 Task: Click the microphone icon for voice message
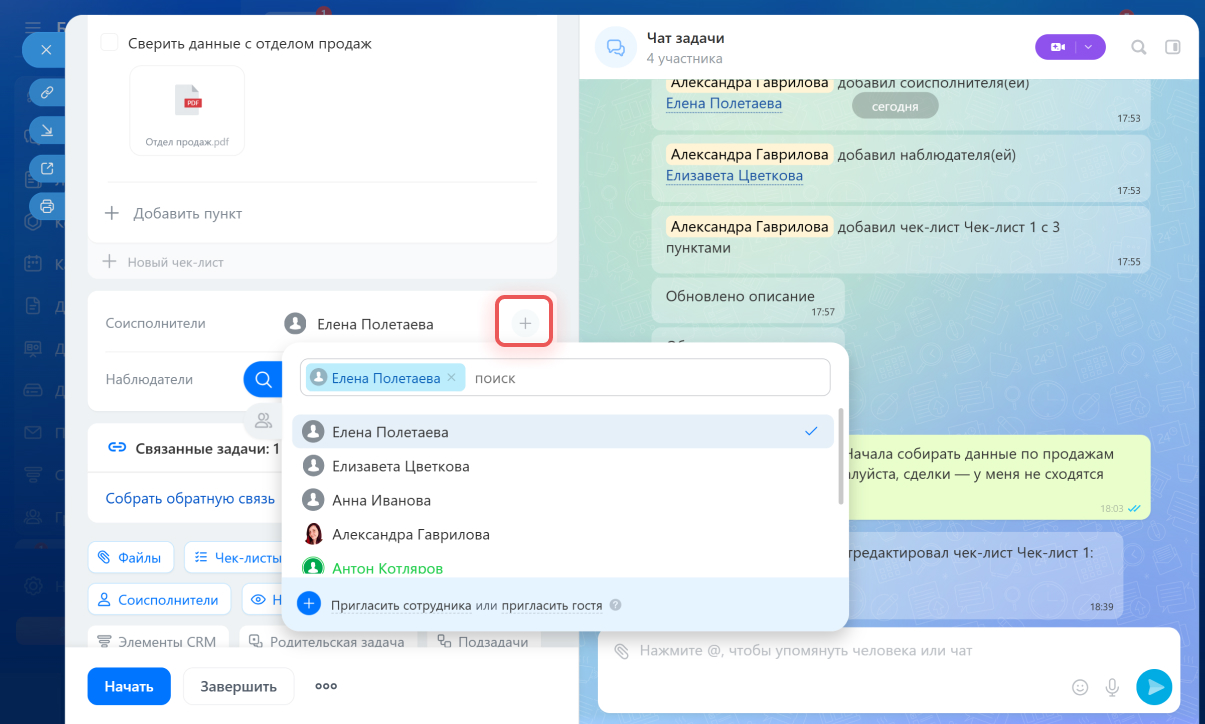1112,687
